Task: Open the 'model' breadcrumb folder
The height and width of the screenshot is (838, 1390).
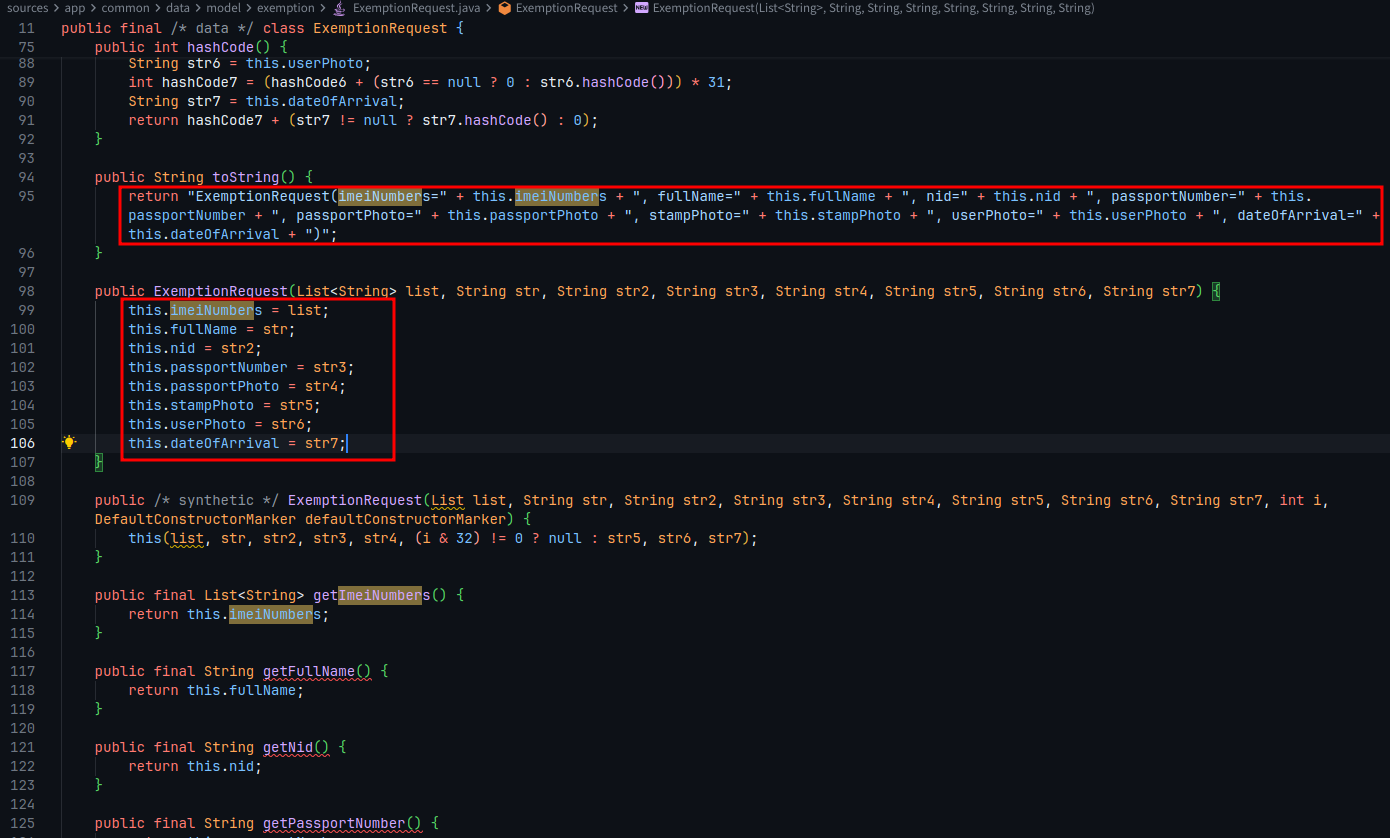Action: click(223, 8)
